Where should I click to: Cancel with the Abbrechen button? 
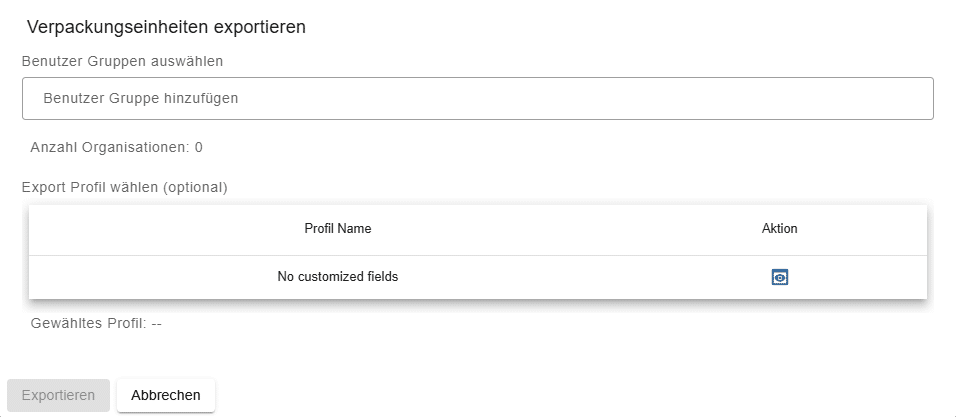coord(166,395)
